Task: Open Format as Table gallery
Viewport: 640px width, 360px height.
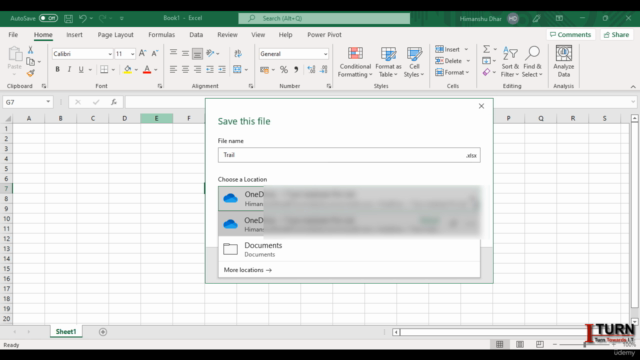Action: coord(388,62)
